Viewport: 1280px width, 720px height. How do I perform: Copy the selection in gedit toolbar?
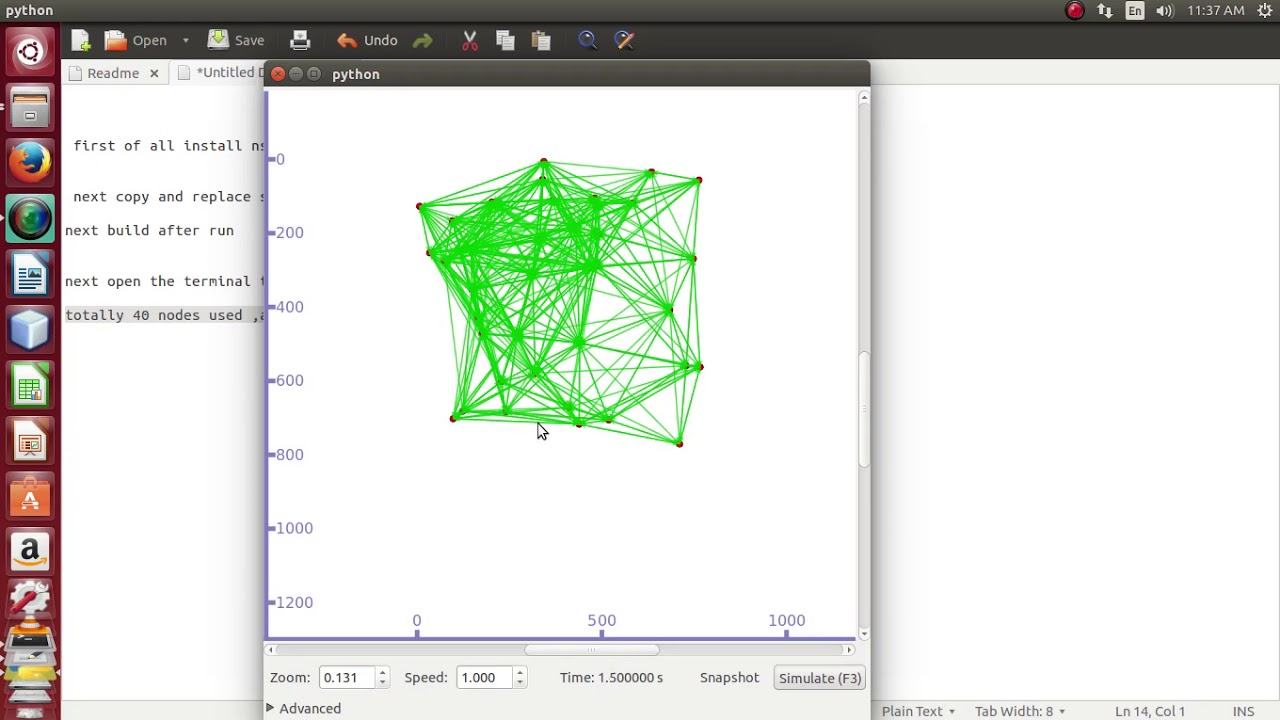tap(505, 41)
